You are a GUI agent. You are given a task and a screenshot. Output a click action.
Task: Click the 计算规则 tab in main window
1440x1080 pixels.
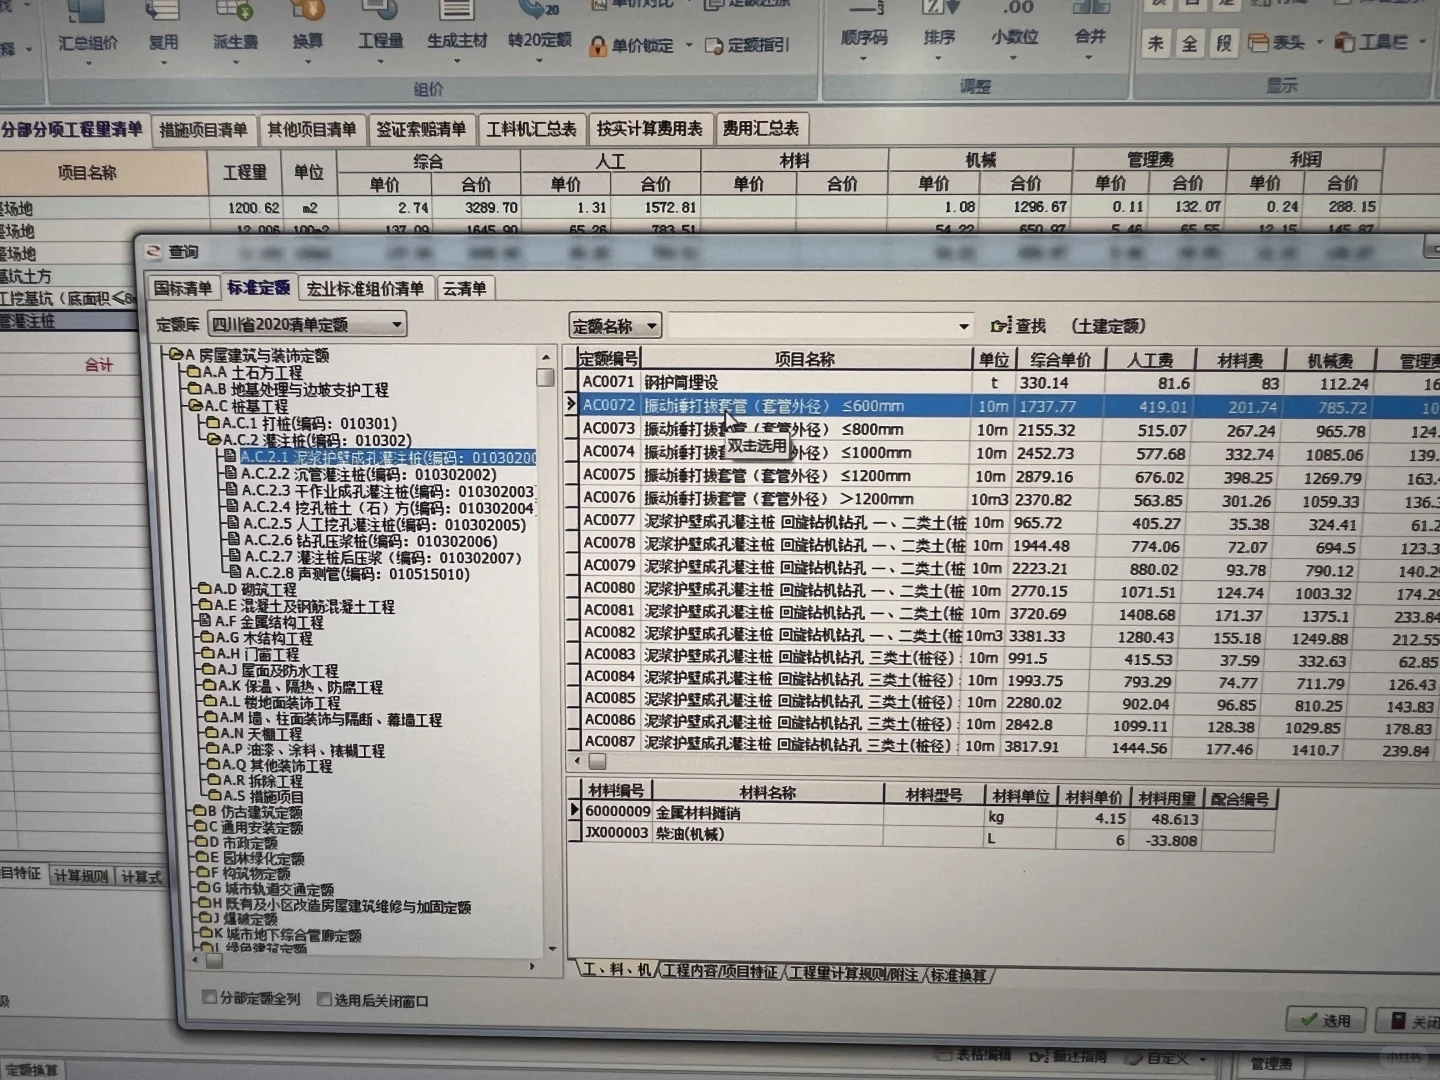click(x=80, y=876)
